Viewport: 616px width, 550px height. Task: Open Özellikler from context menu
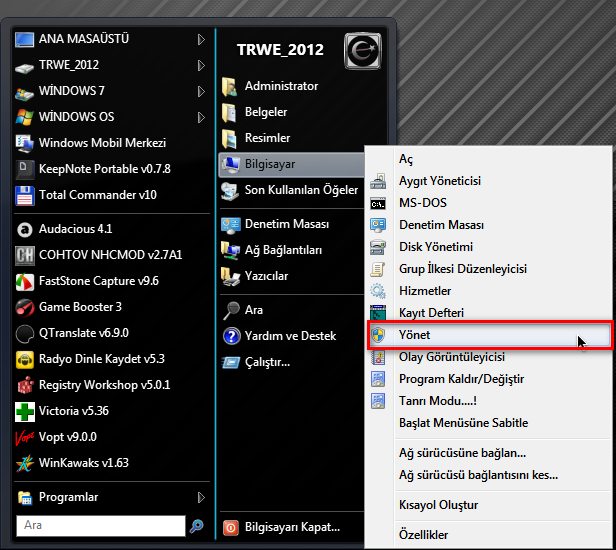489,535
